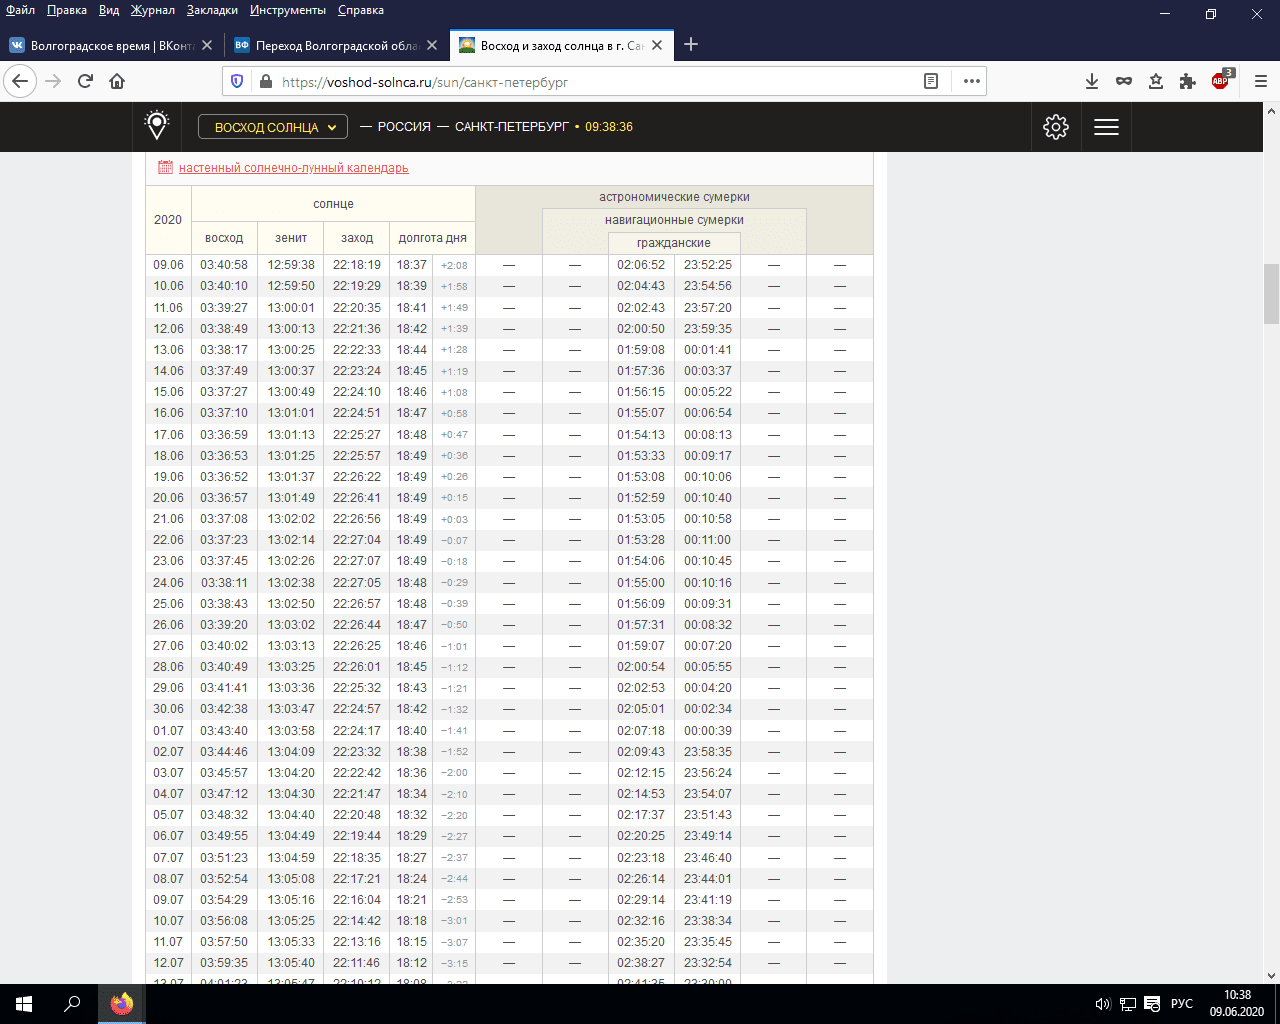The height and width of the screenshot is (1024, 1280).
Task: Click the 'долгота дня' column header
Action: coord(433,238)
